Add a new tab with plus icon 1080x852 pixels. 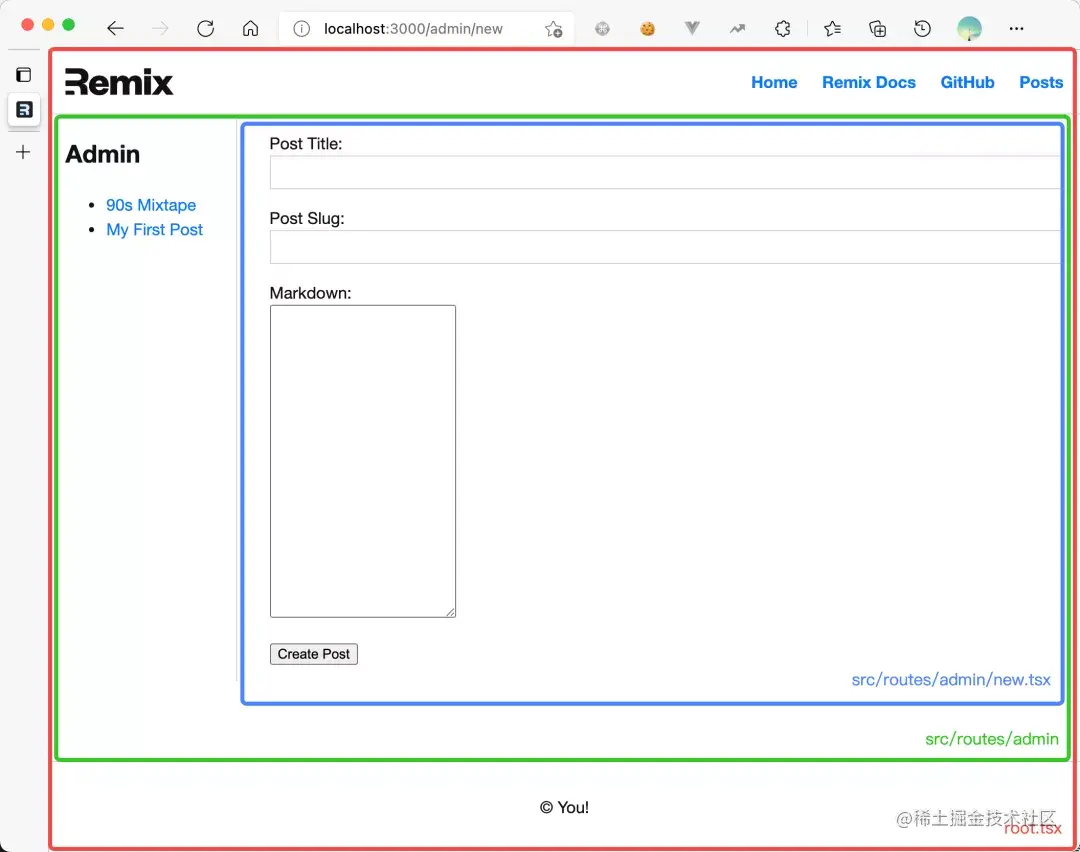[x=23, y=152]
